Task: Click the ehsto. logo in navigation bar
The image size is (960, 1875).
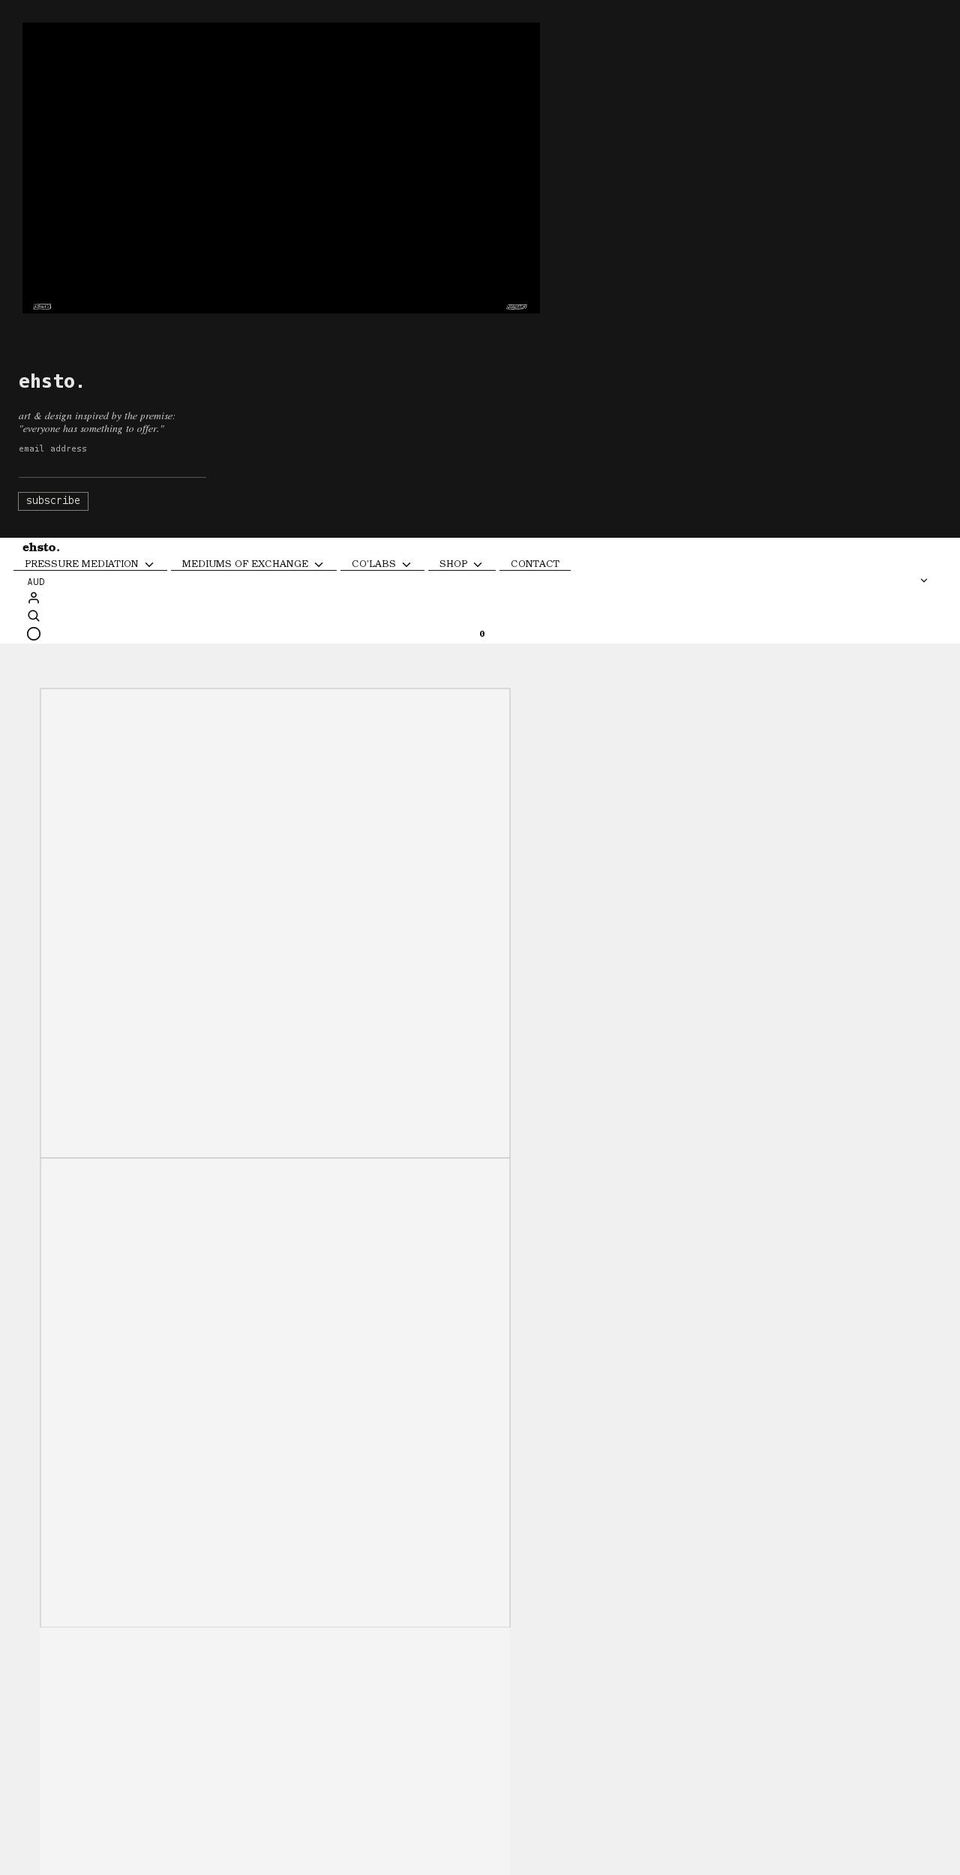Action: tap(41, 547)
